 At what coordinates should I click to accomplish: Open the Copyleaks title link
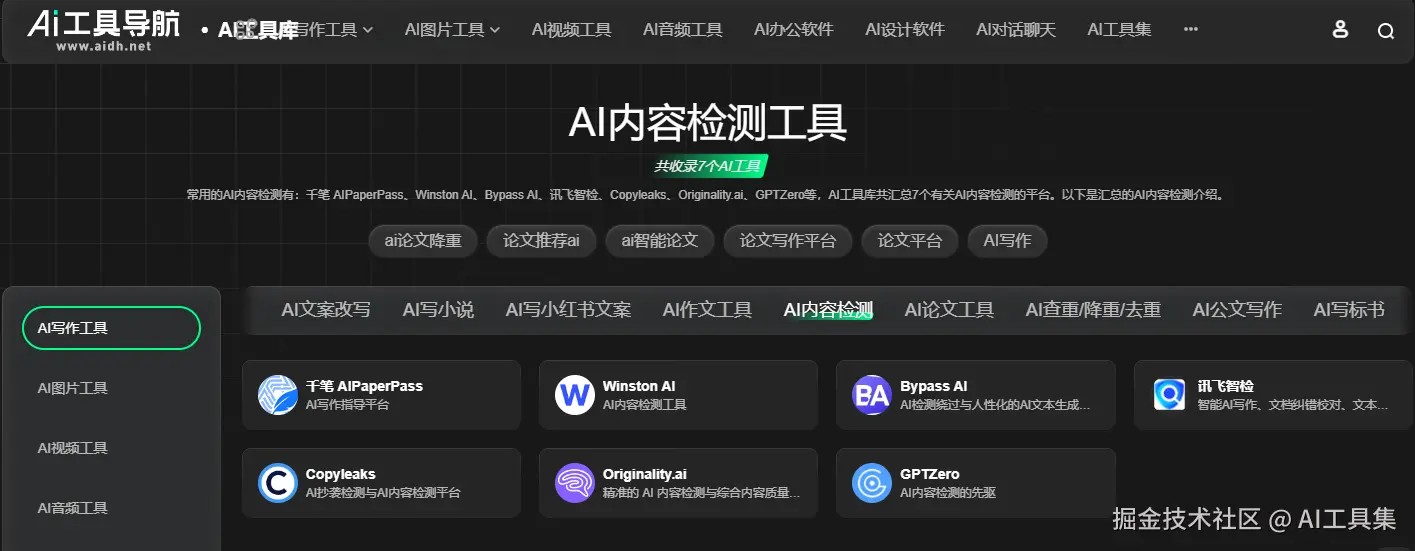pos(340,474)
